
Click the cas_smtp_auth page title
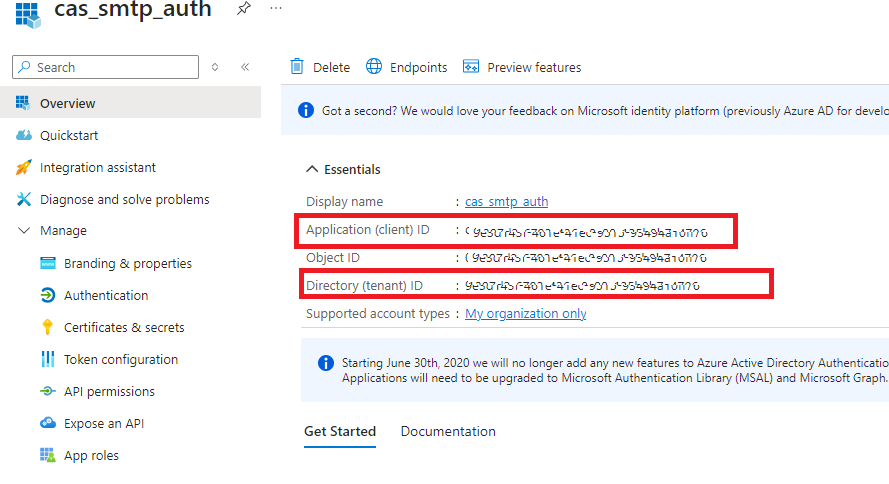click(133, 9)
